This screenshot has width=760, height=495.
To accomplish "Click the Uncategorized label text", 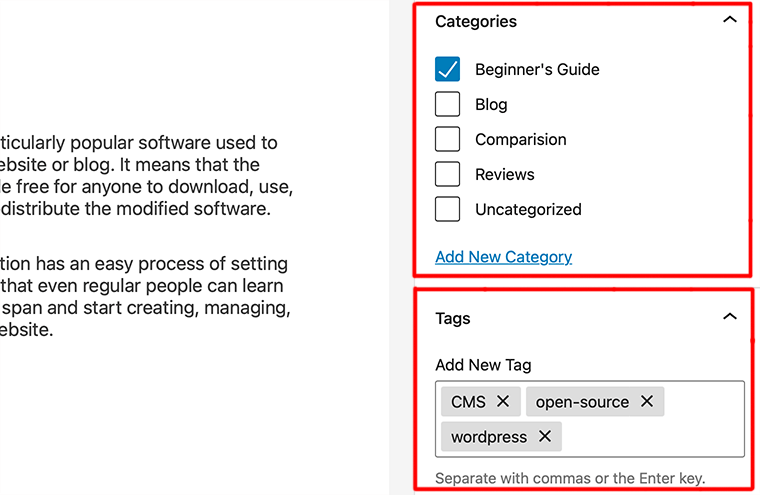I will pos(528,210).
